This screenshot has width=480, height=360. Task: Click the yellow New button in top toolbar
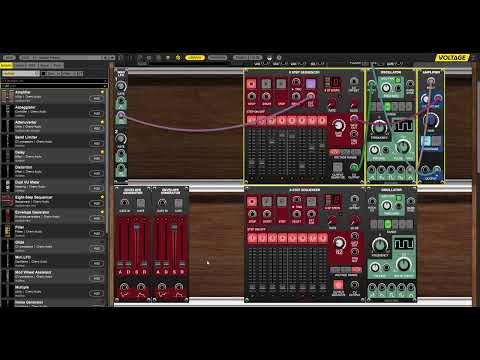(9, 58)
